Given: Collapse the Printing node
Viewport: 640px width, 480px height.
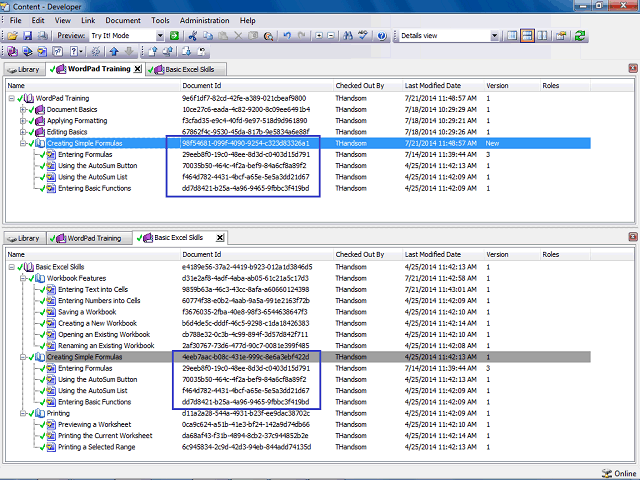Looking at the screenshot, I should coord(23,413).
